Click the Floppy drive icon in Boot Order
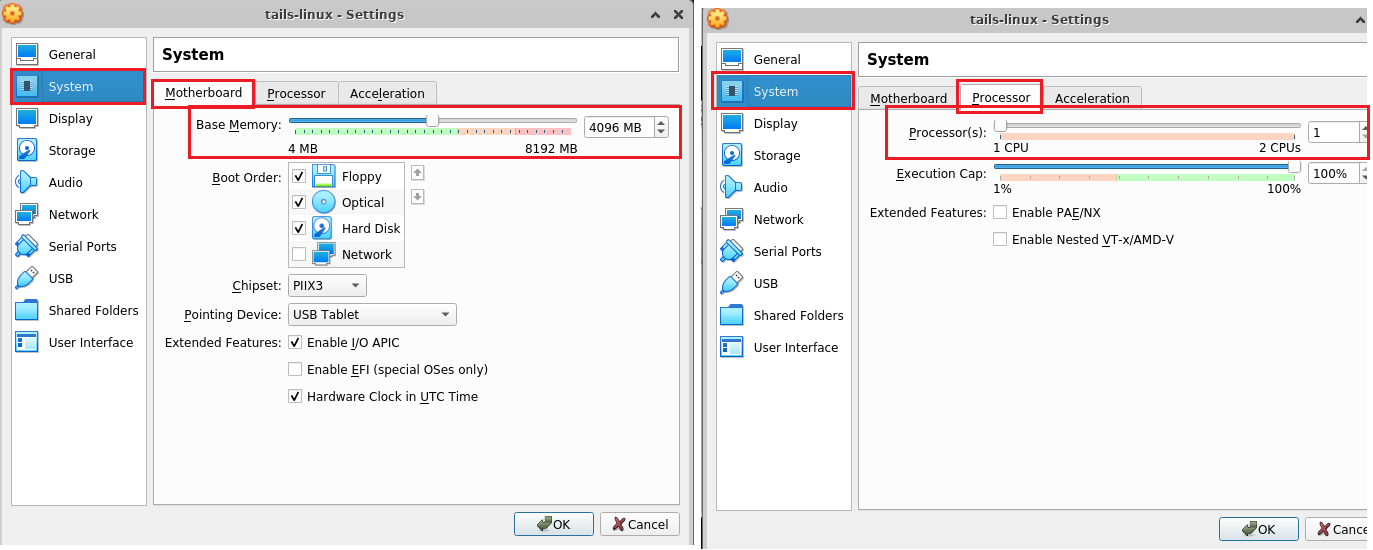Screen dimensions: 1373x550 click(x=323, y=176)
